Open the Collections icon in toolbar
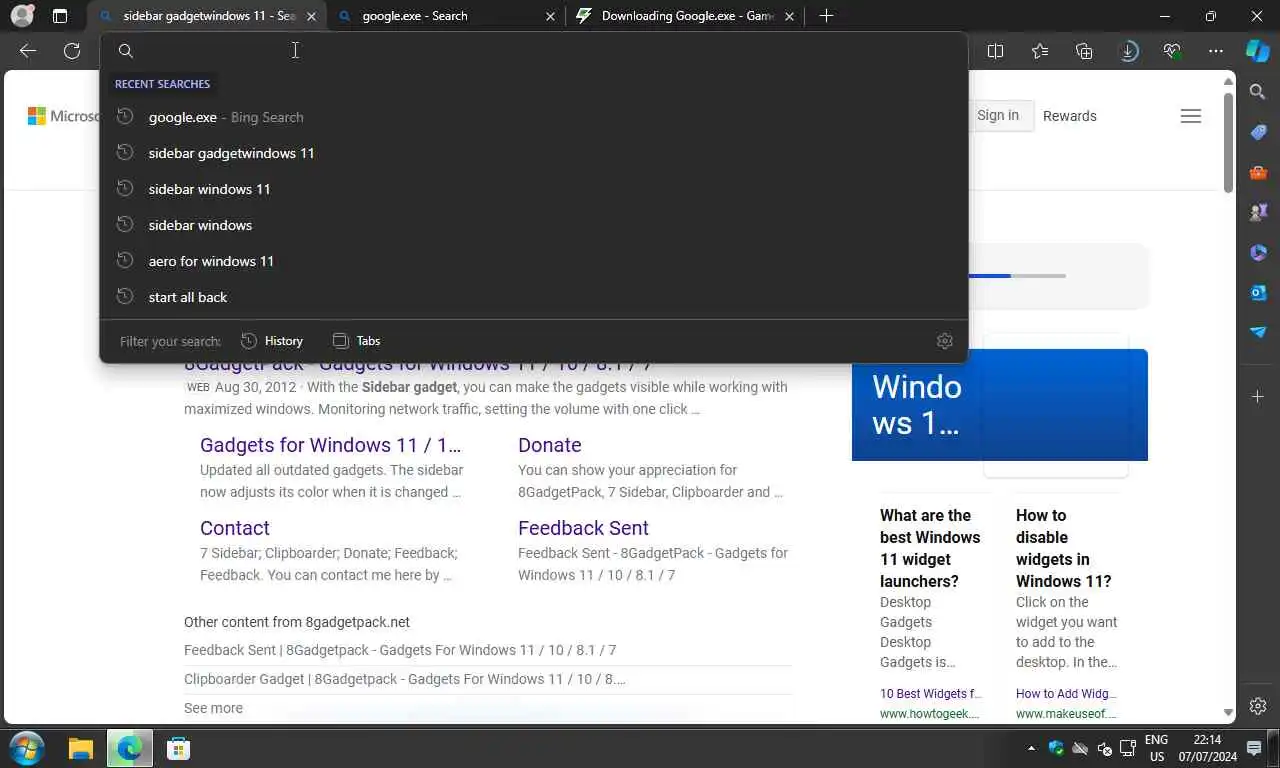Screen dimensions: 1280x768 [x=1084, y=51]
